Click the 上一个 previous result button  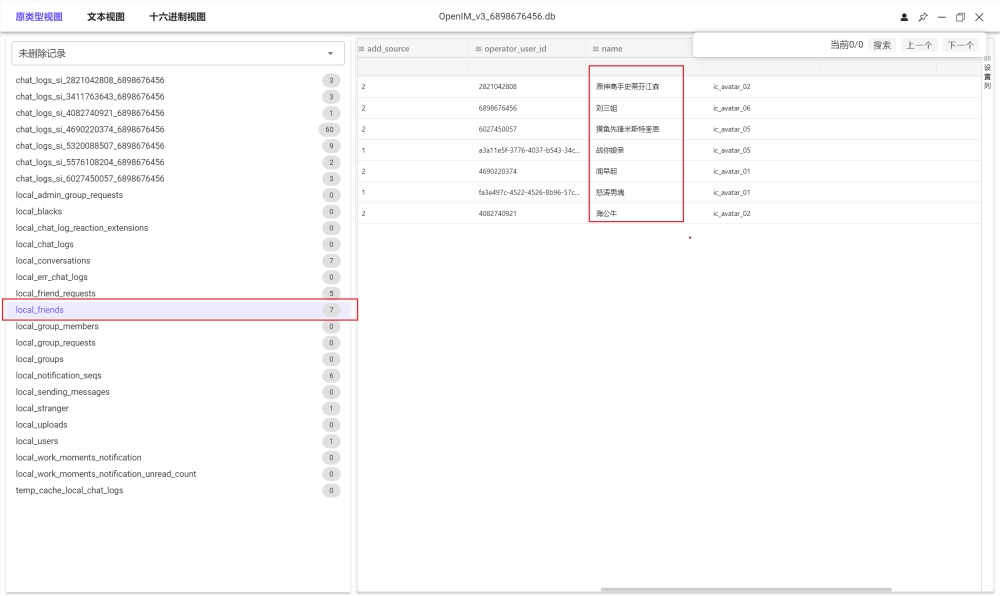918,45
